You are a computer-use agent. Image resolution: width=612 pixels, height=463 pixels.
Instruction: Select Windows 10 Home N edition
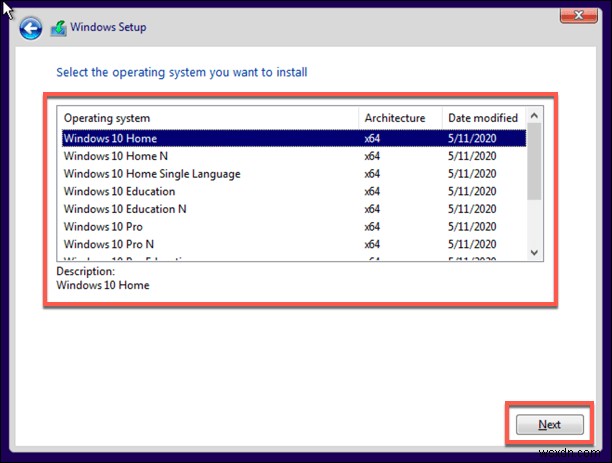click(294, 156)
